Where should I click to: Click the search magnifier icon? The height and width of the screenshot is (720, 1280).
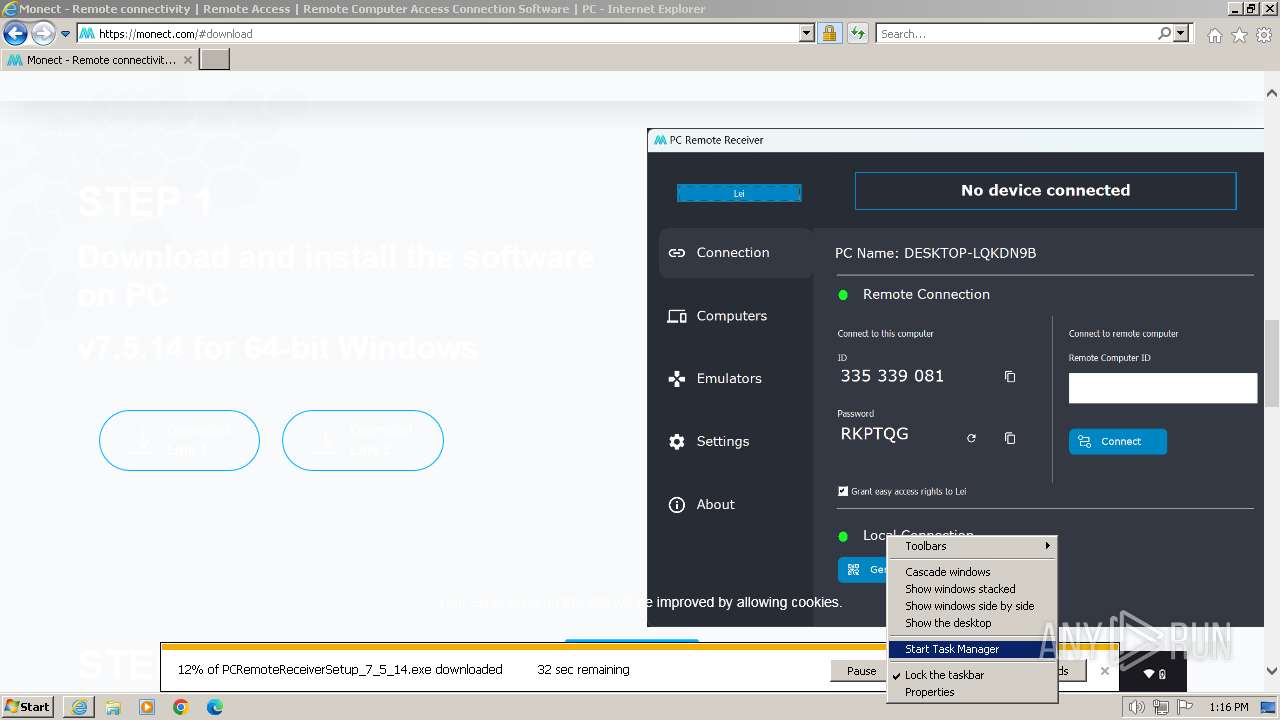pyautogui.click(x=1164, y=34)
